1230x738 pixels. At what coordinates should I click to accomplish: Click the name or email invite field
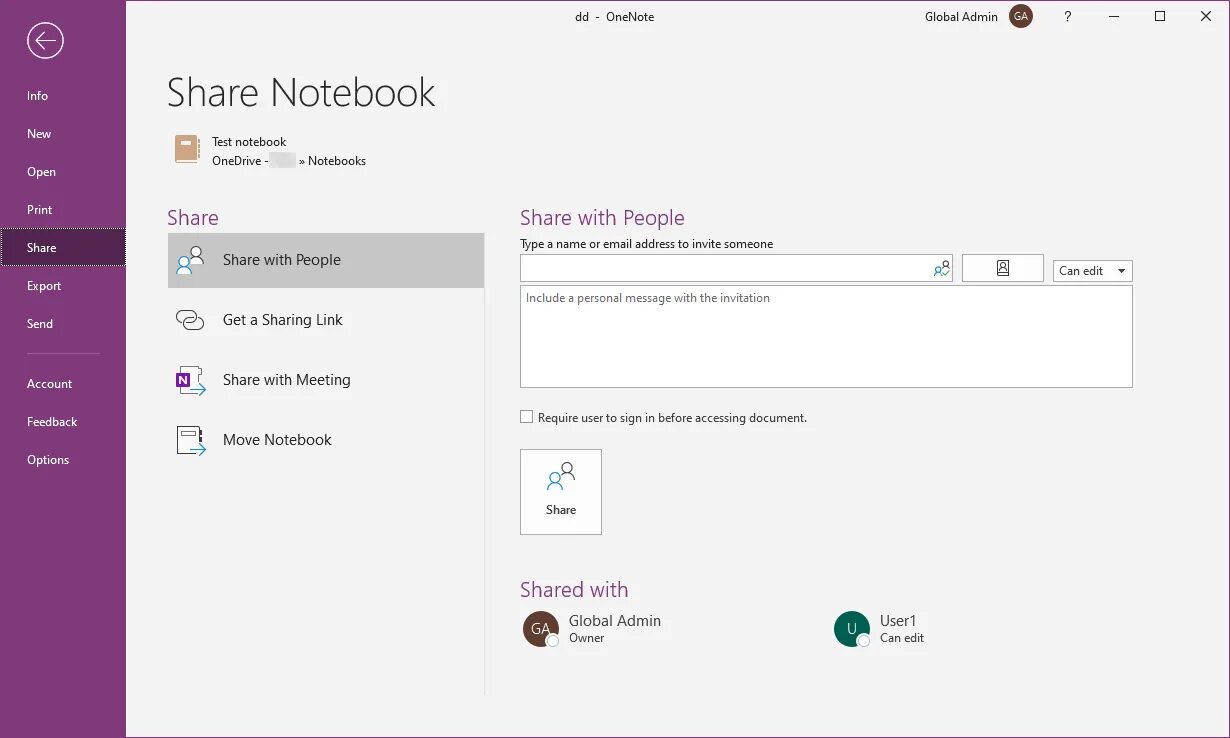(736, 268)
